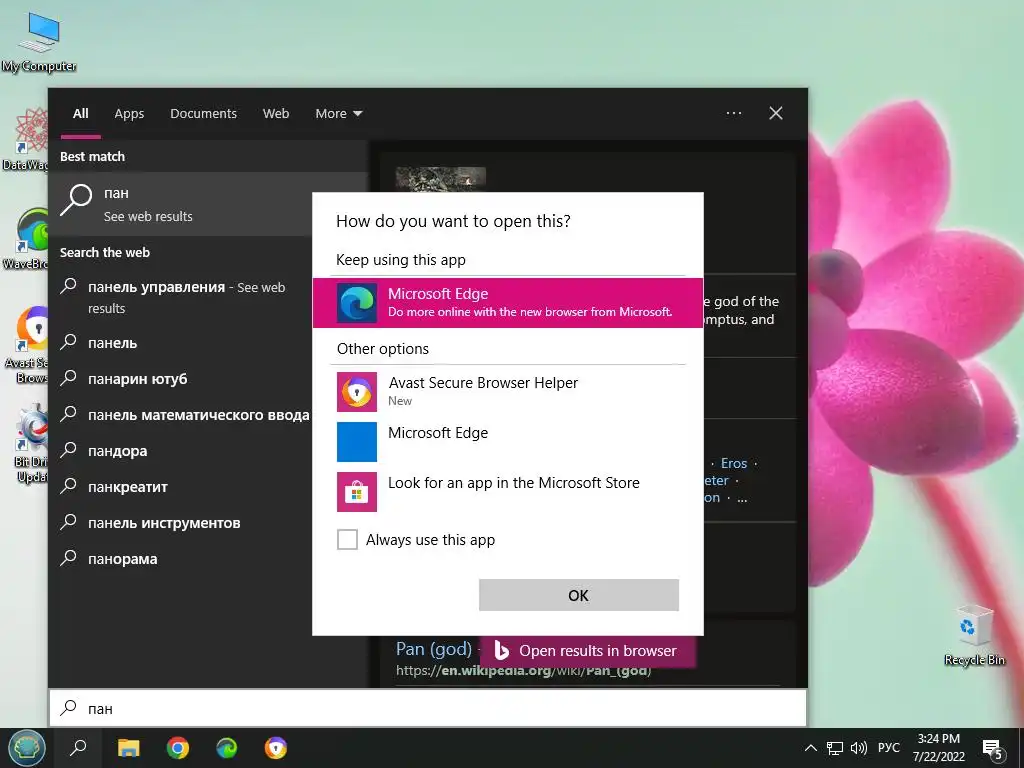Launch Microsoft Edge from taskbar
Image resolution: width=1024 pixels, height=768 pixels.
(227, 748)
